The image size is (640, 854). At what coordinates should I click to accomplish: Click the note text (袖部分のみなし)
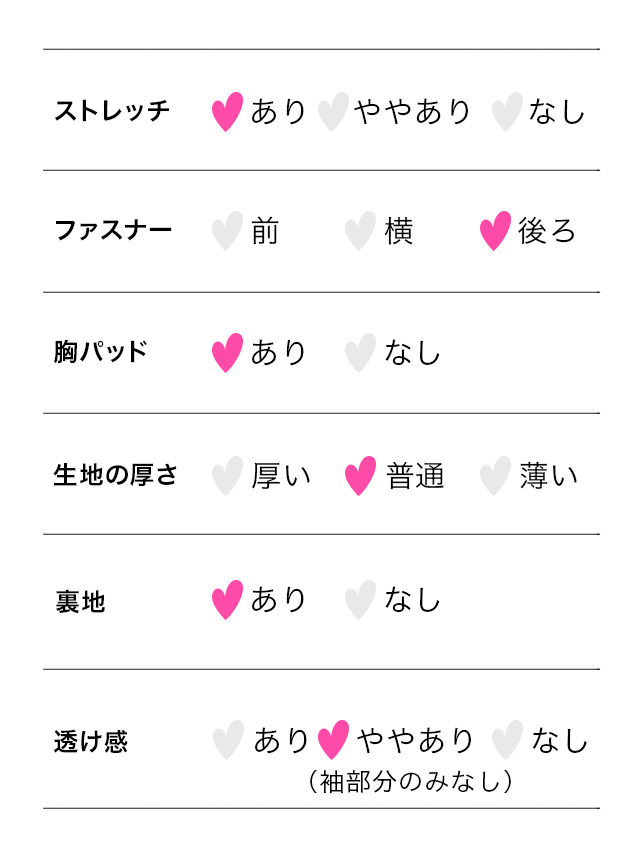[411, 782]
